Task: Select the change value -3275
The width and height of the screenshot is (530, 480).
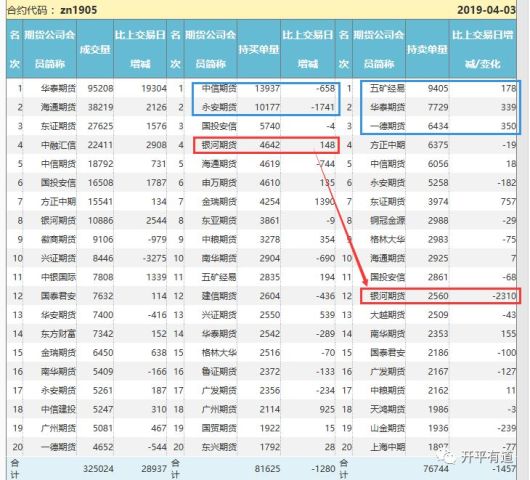Action: pyautogui.click(x=154, y=259)
